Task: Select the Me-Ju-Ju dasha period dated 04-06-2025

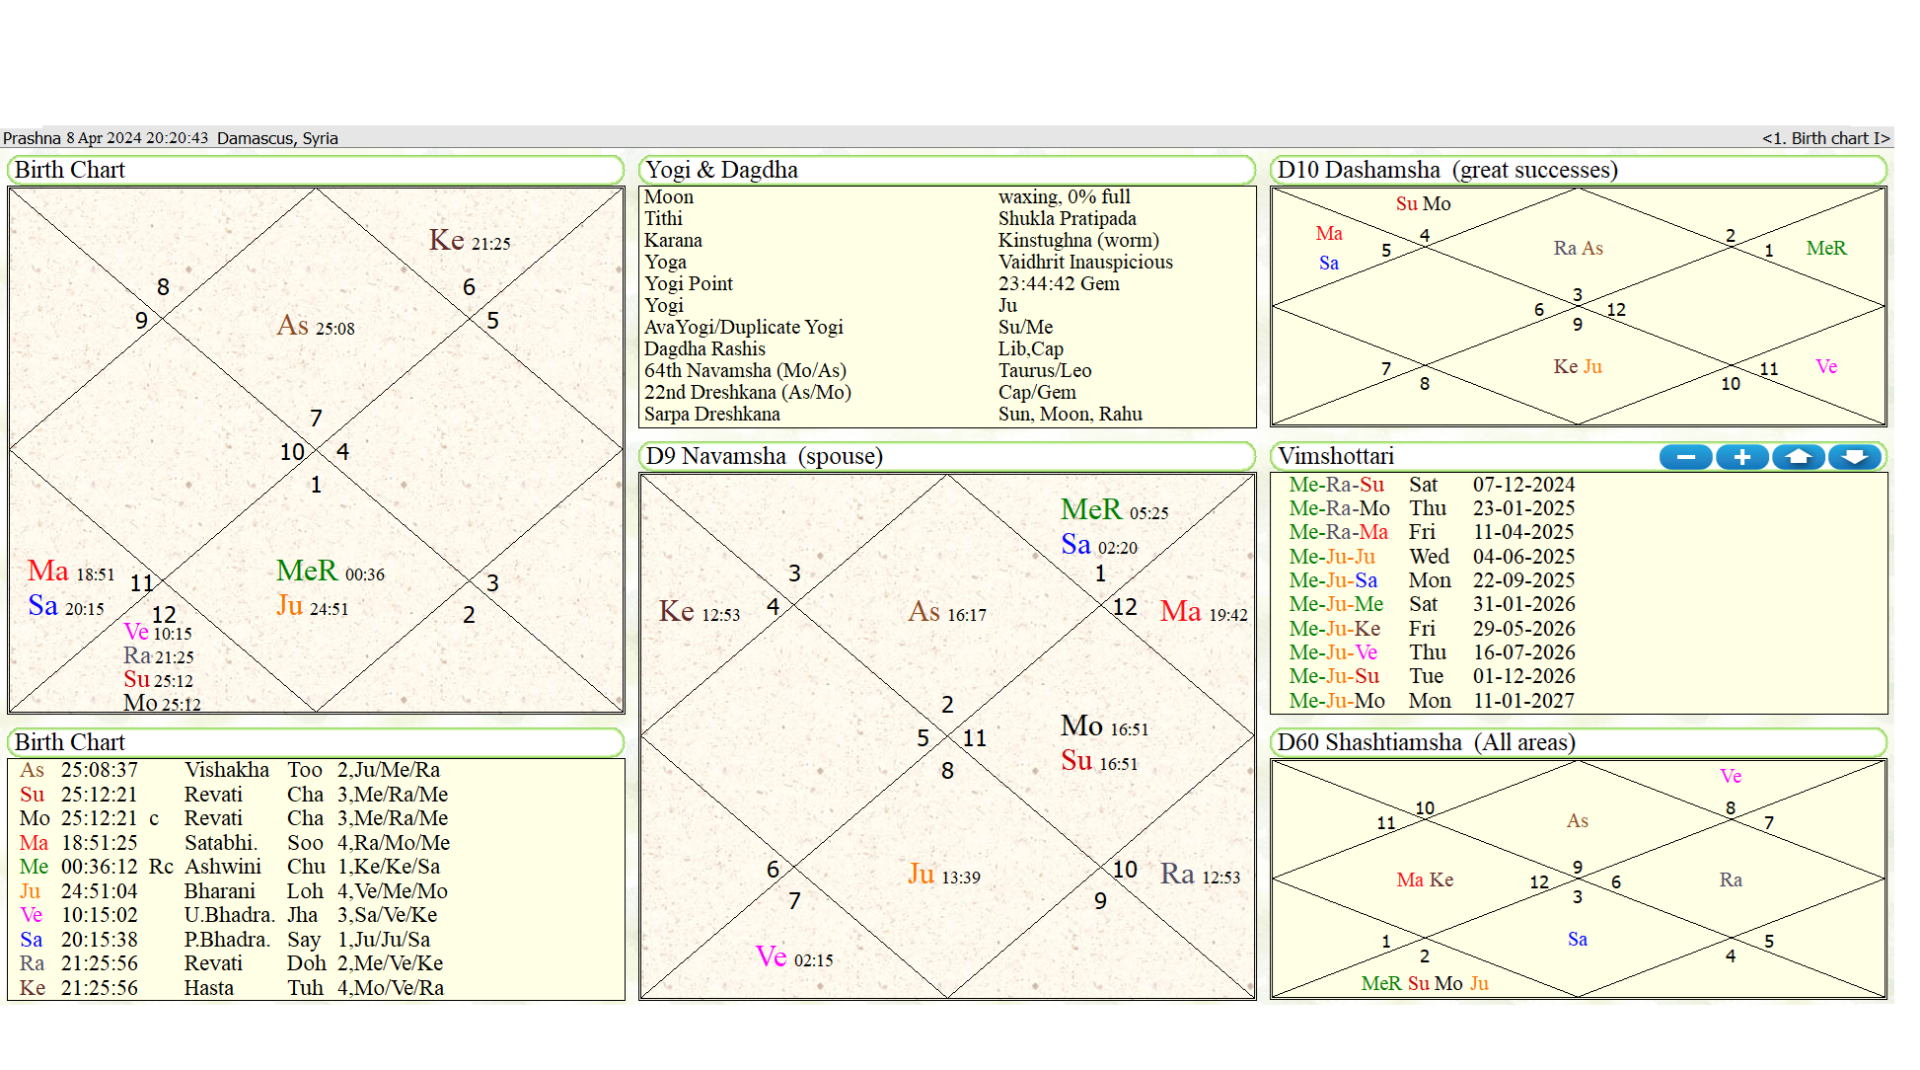Action: (x=1430, y=557)
